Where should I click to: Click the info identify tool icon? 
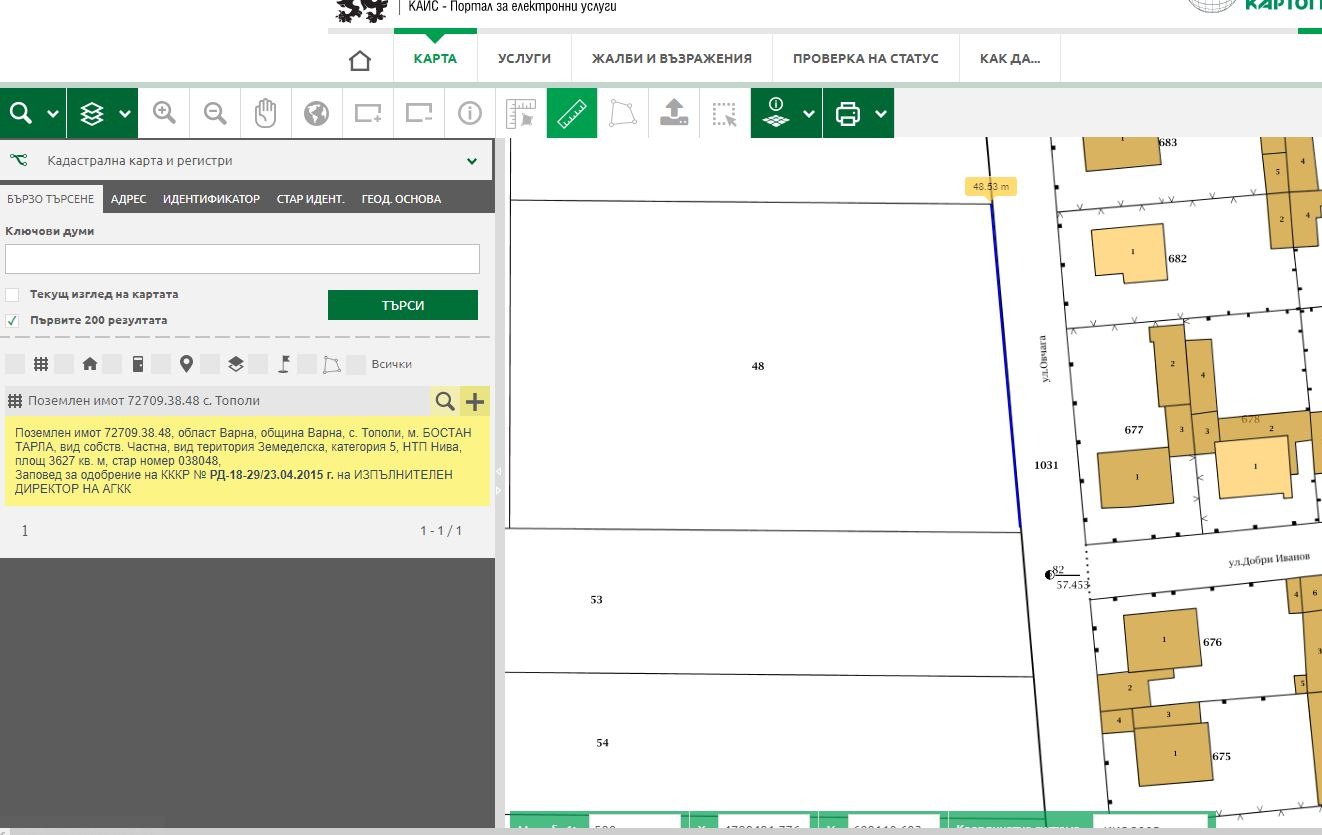(469, 114)
